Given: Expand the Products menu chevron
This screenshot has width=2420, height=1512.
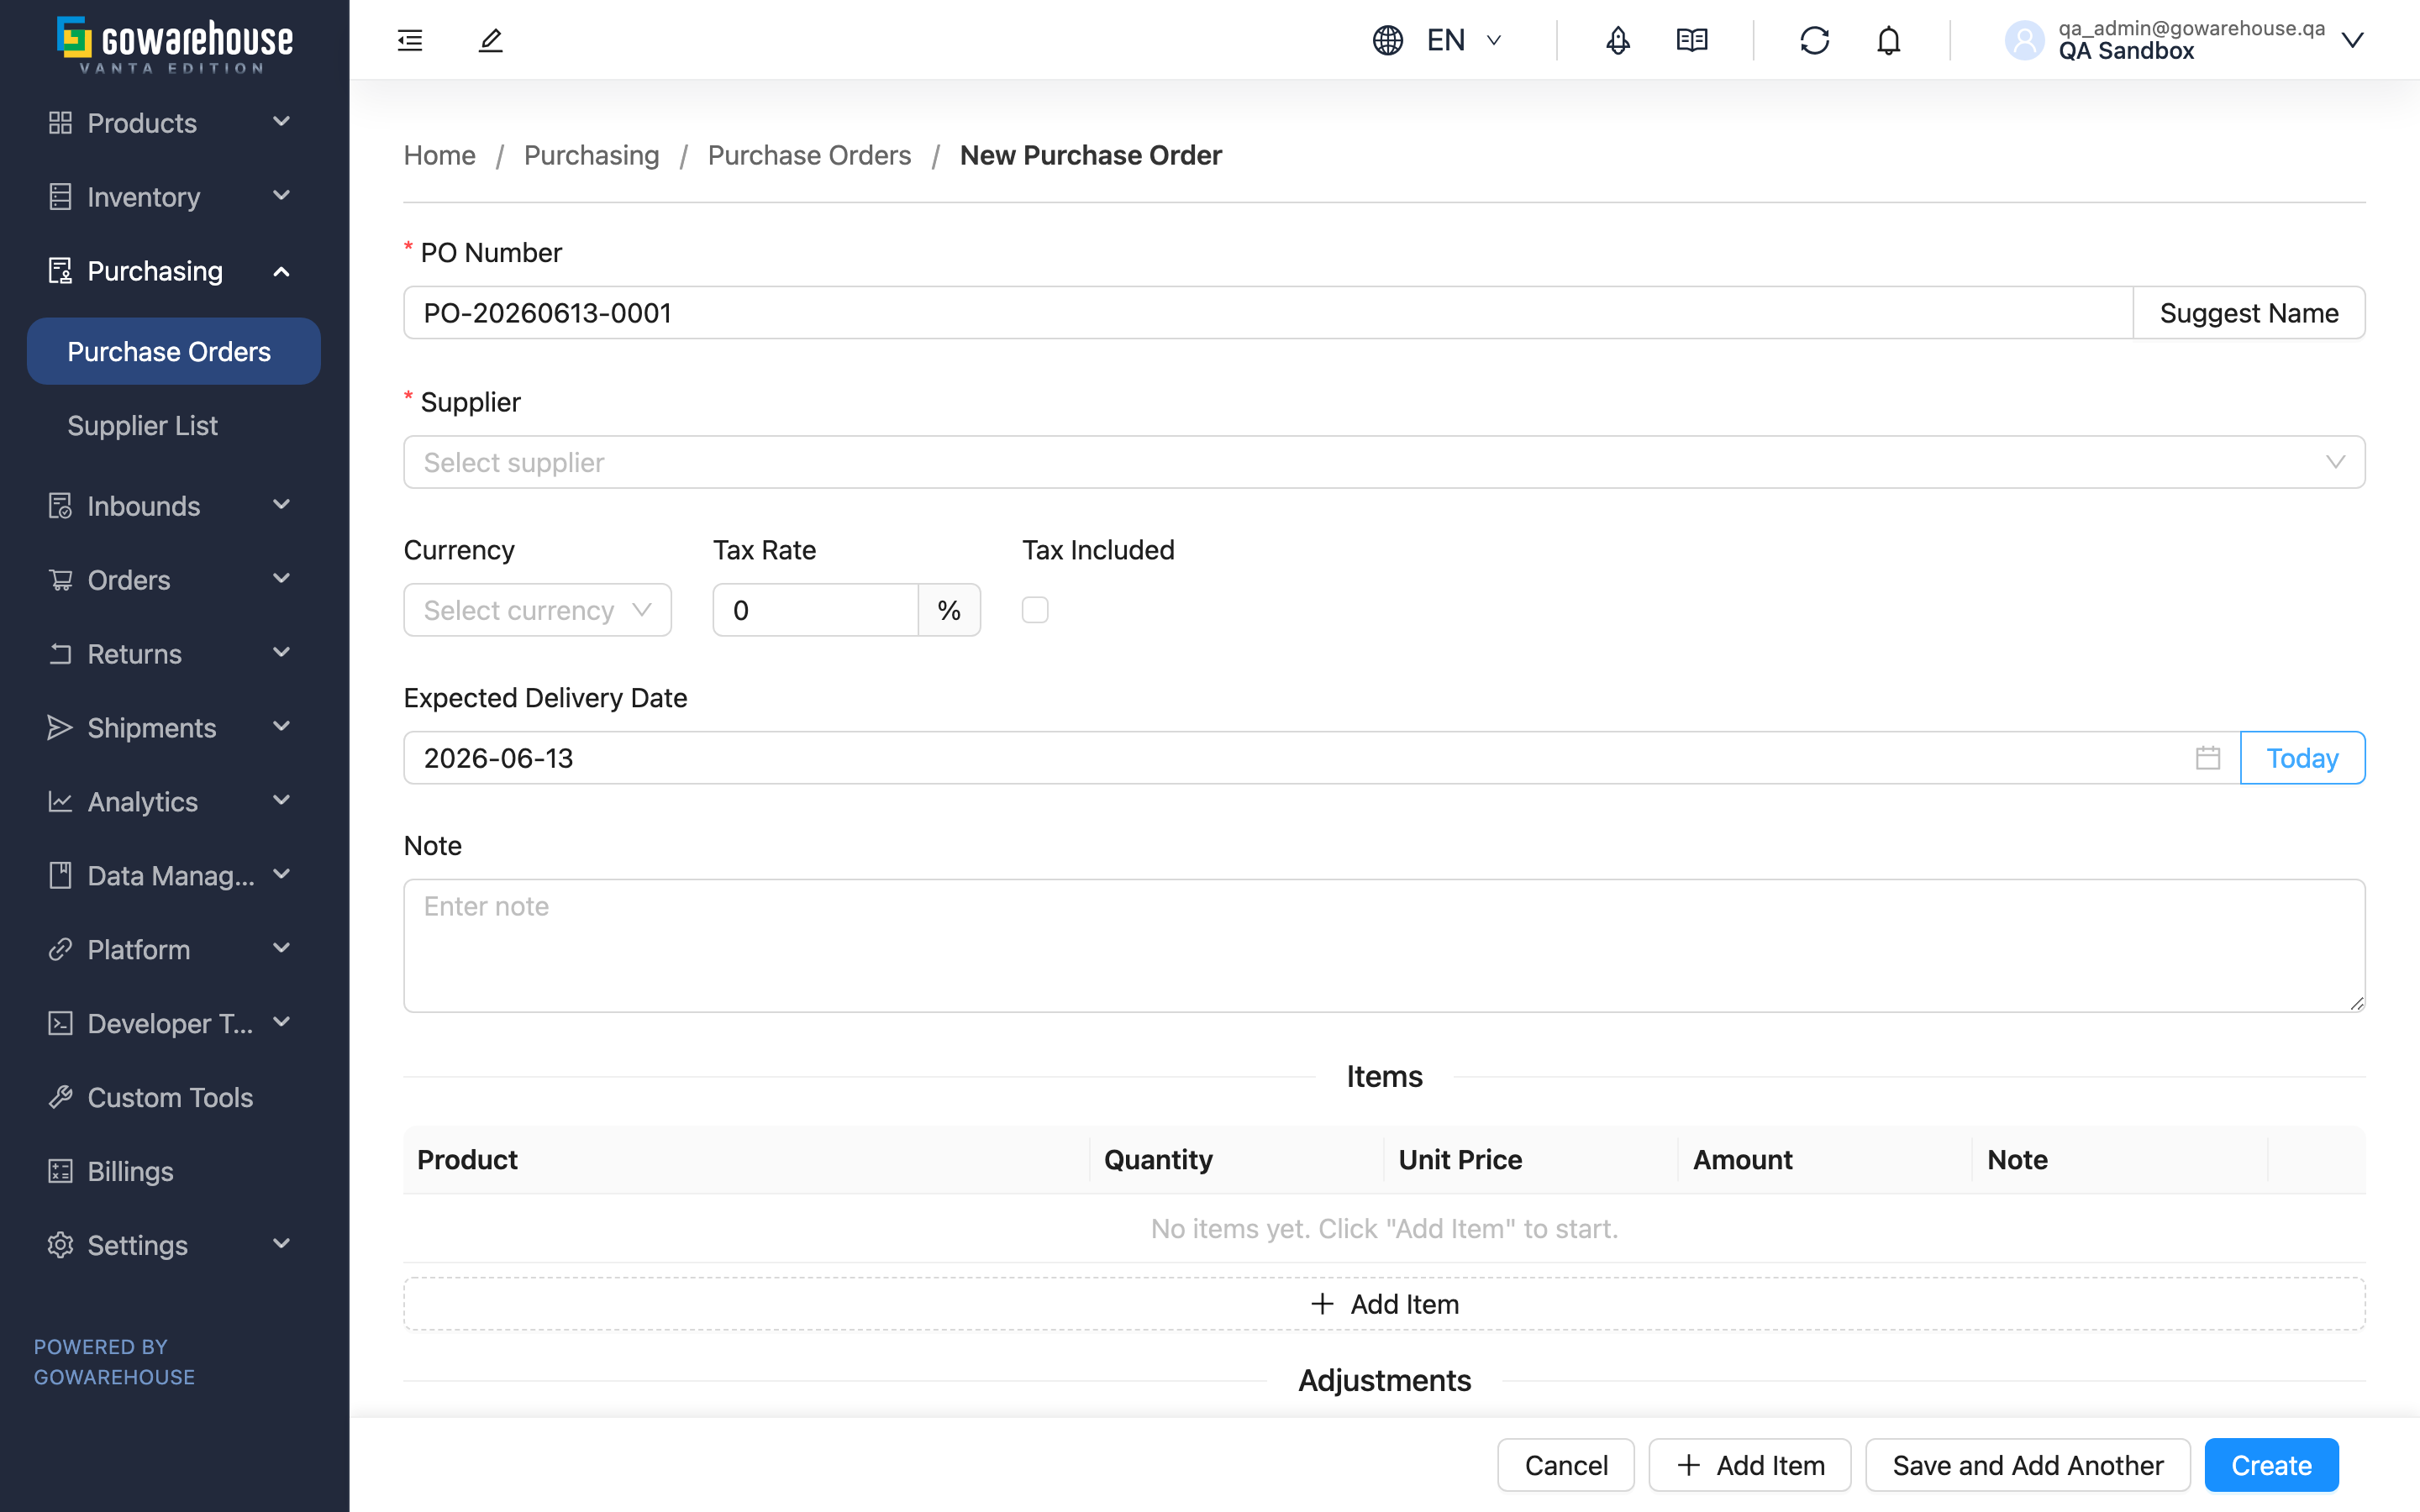Looking at the screenshot, I should click(x=282, y=122).
